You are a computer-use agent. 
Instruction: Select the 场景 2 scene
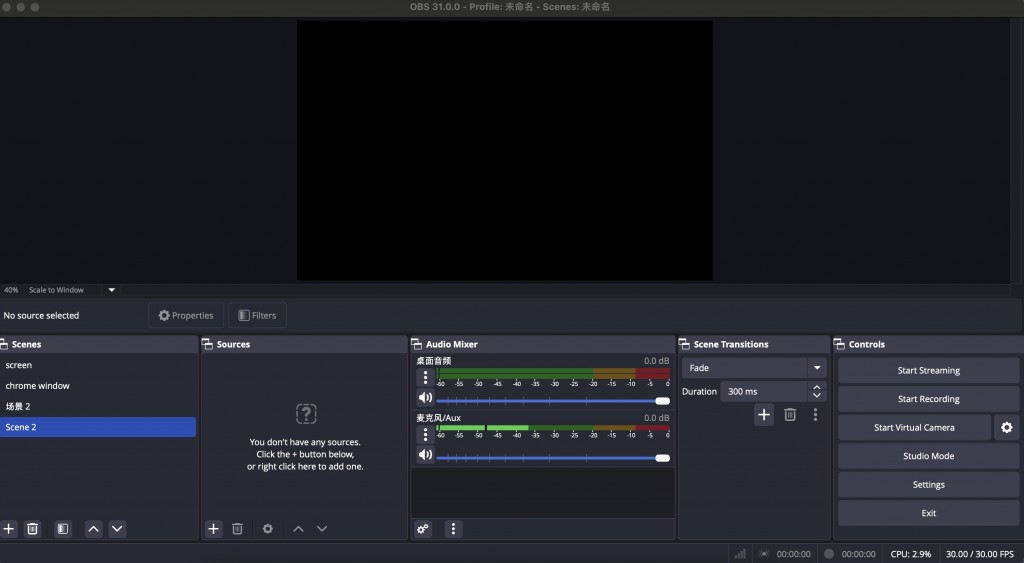[x=98, y=406]
